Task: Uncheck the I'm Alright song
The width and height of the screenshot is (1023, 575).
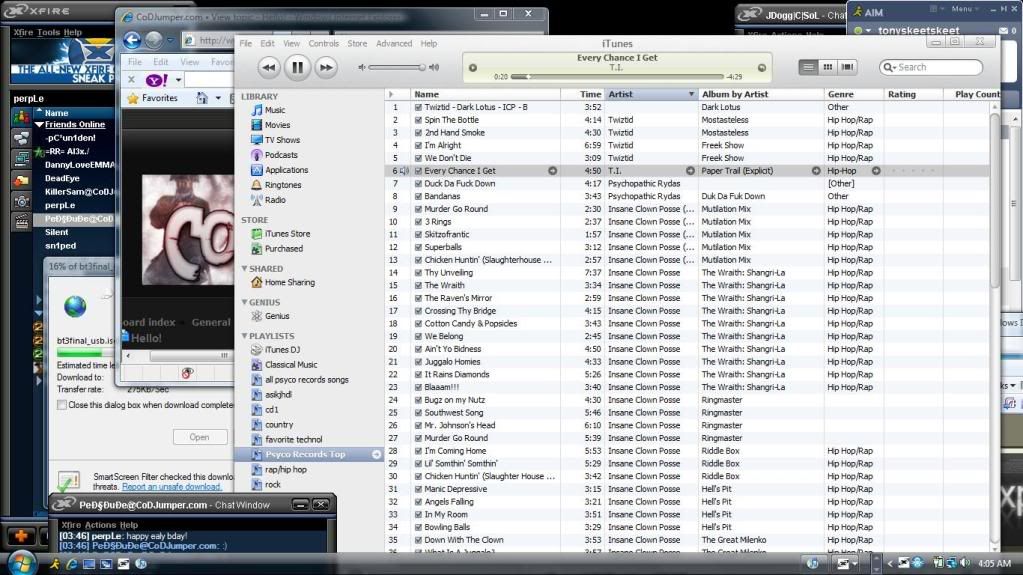Action: [418, 146]
